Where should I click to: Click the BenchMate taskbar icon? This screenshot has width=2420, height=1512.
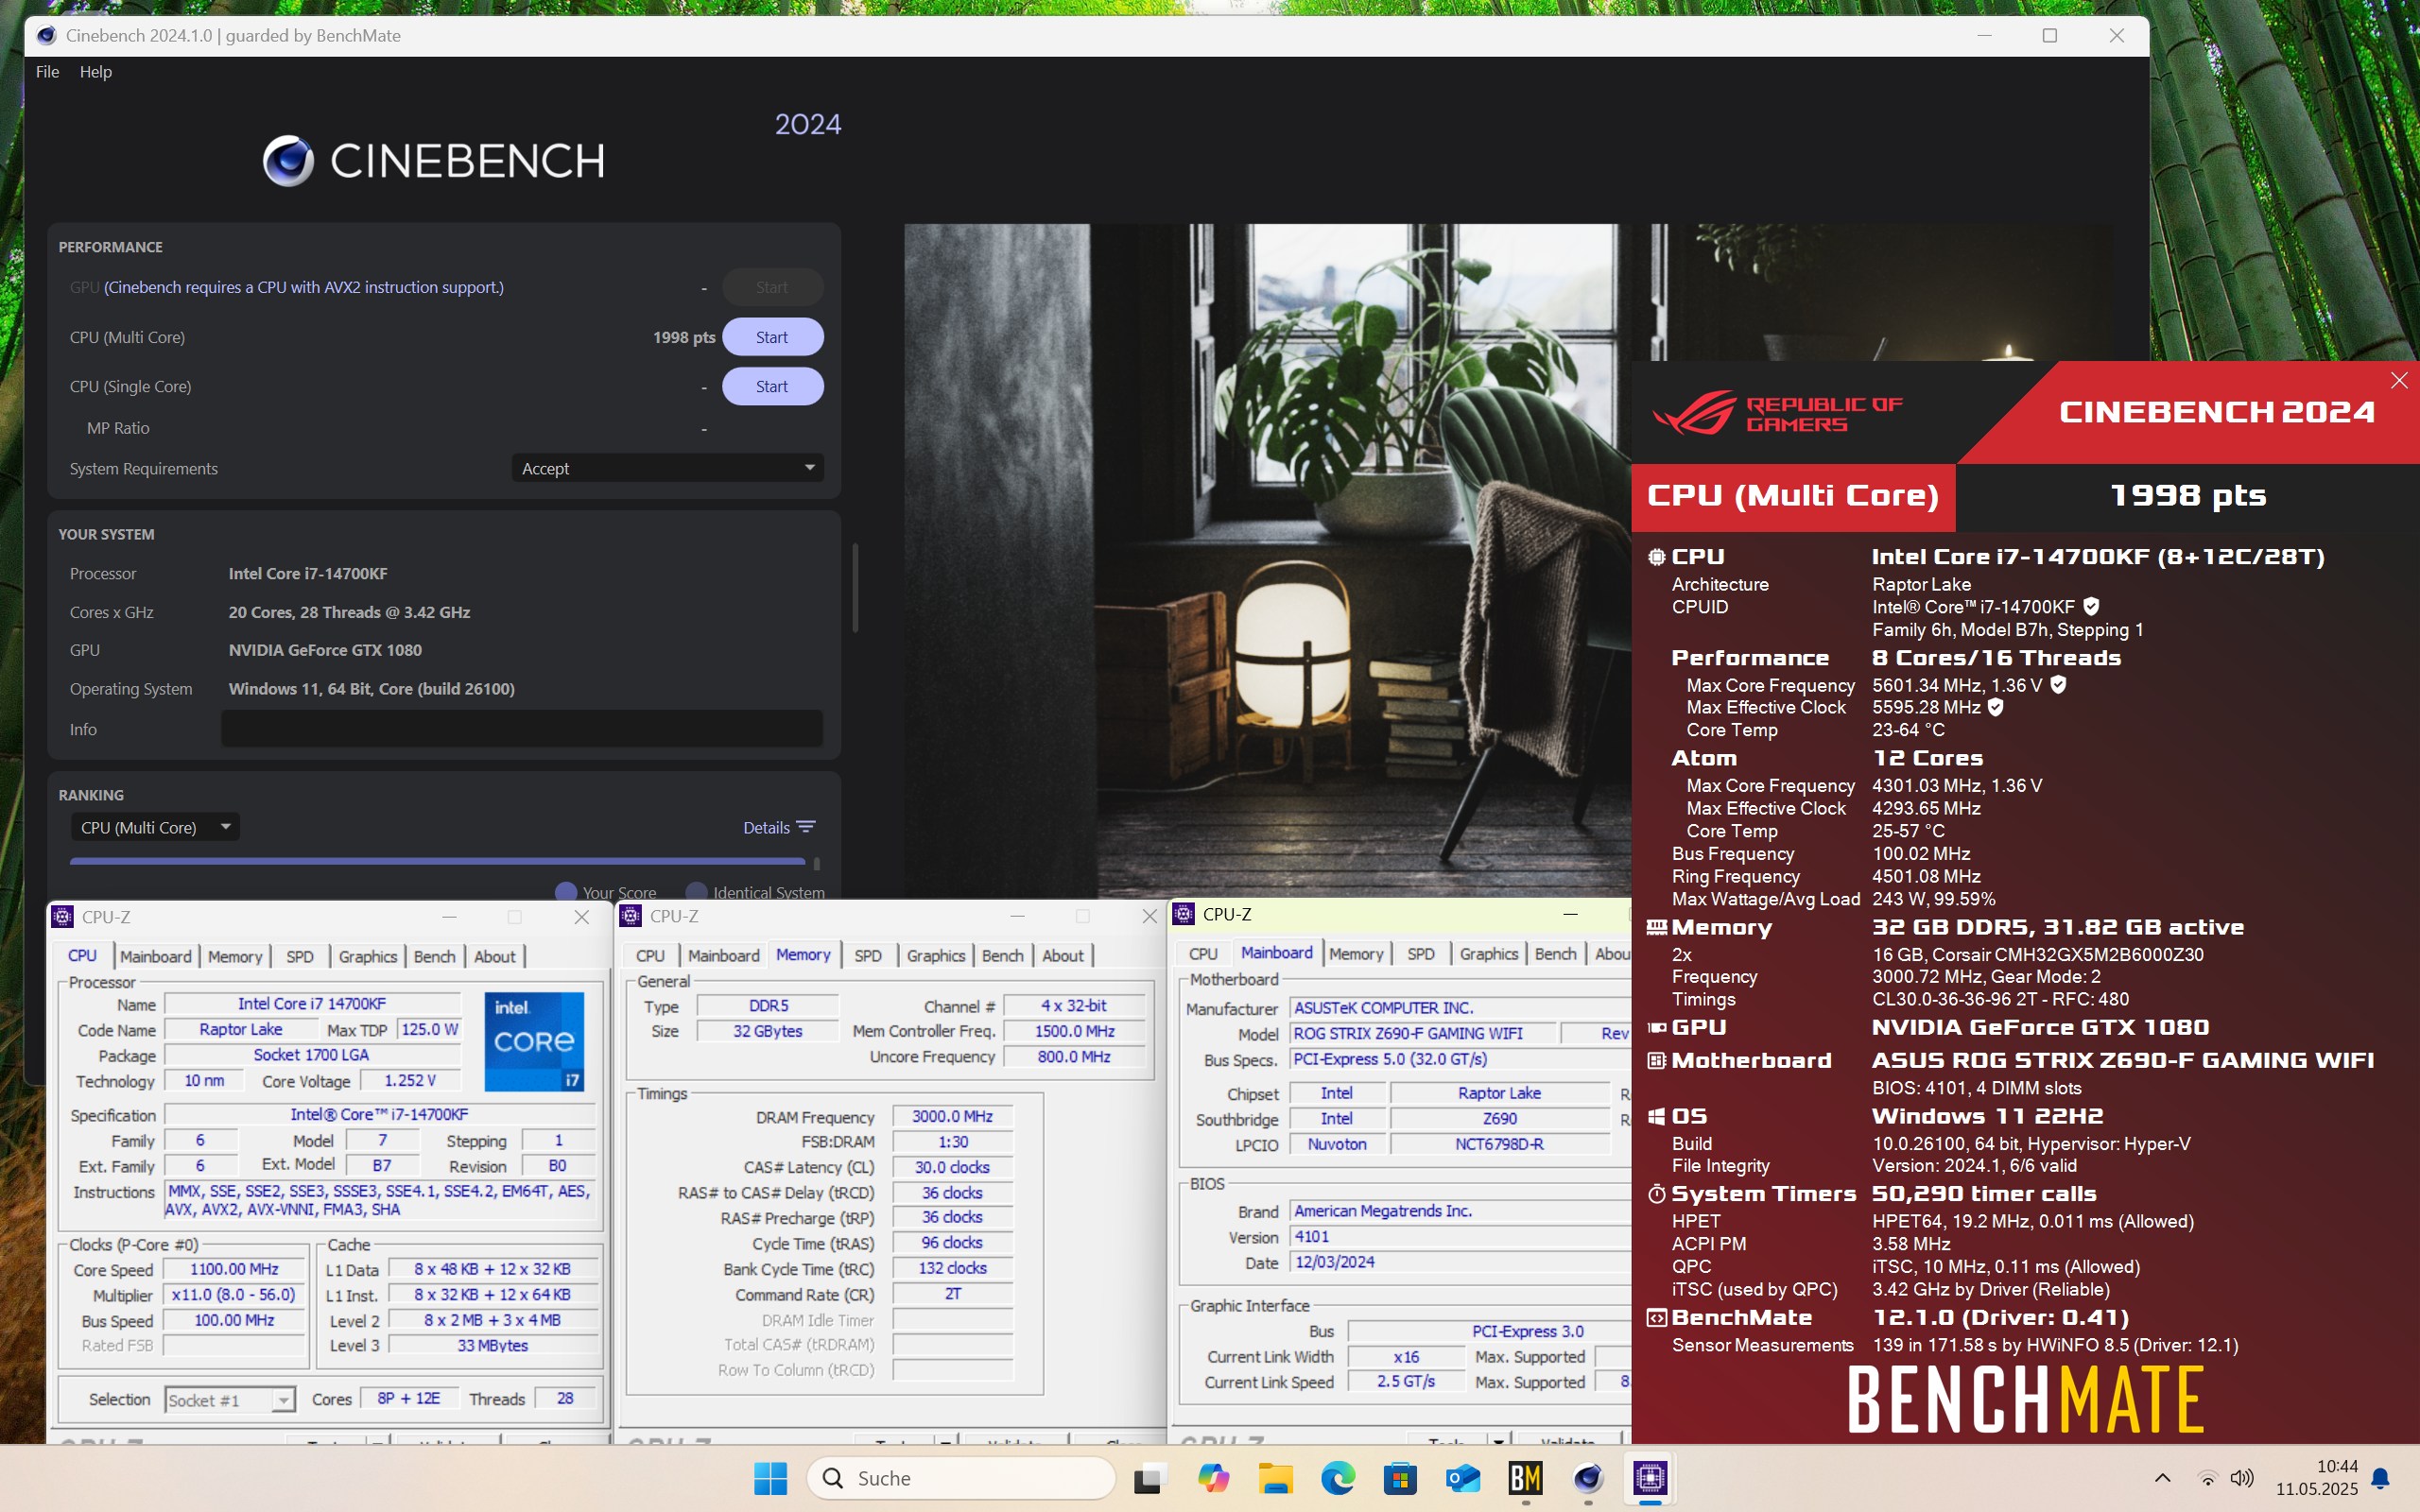[1525, 1478]
